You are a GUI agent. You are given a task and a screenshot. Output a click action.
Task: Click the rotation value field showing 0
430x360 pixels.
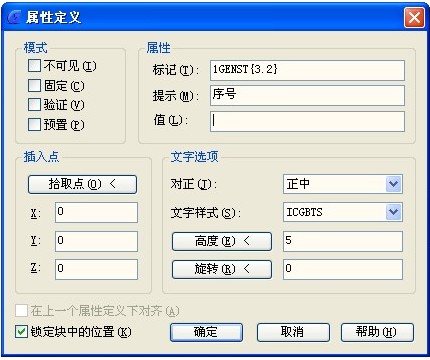click(x=343, y=269)
